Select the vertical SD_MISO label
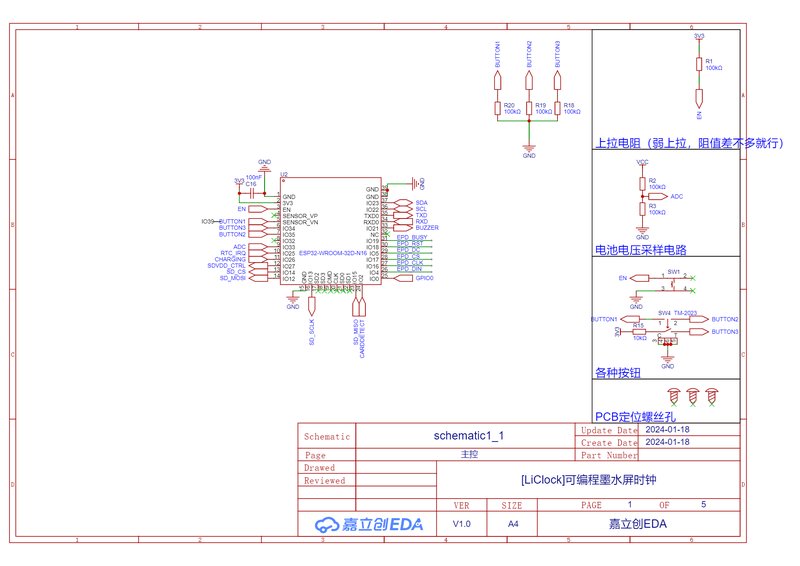The width and height of the screenshot is (800, 566). click(x=356, y=332)
